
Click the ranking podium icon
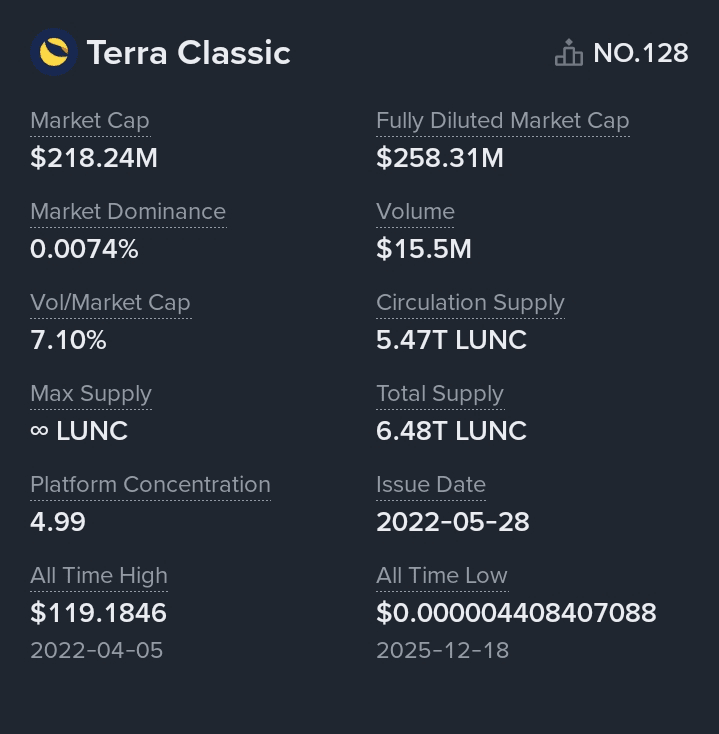click(x=568, y=53)
